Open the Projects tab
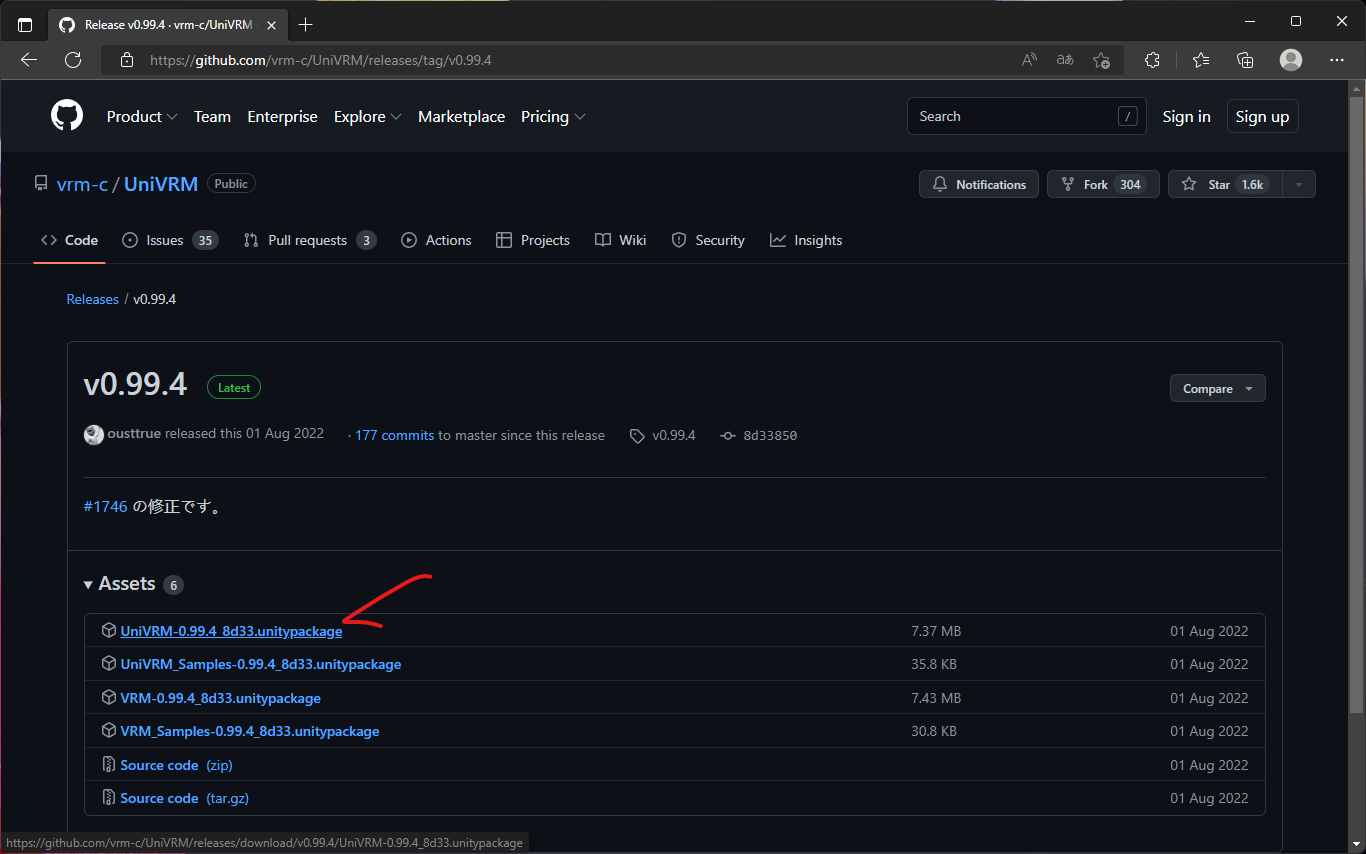Viewport: 1366px width, 854px height. click(x=533, y=240)
